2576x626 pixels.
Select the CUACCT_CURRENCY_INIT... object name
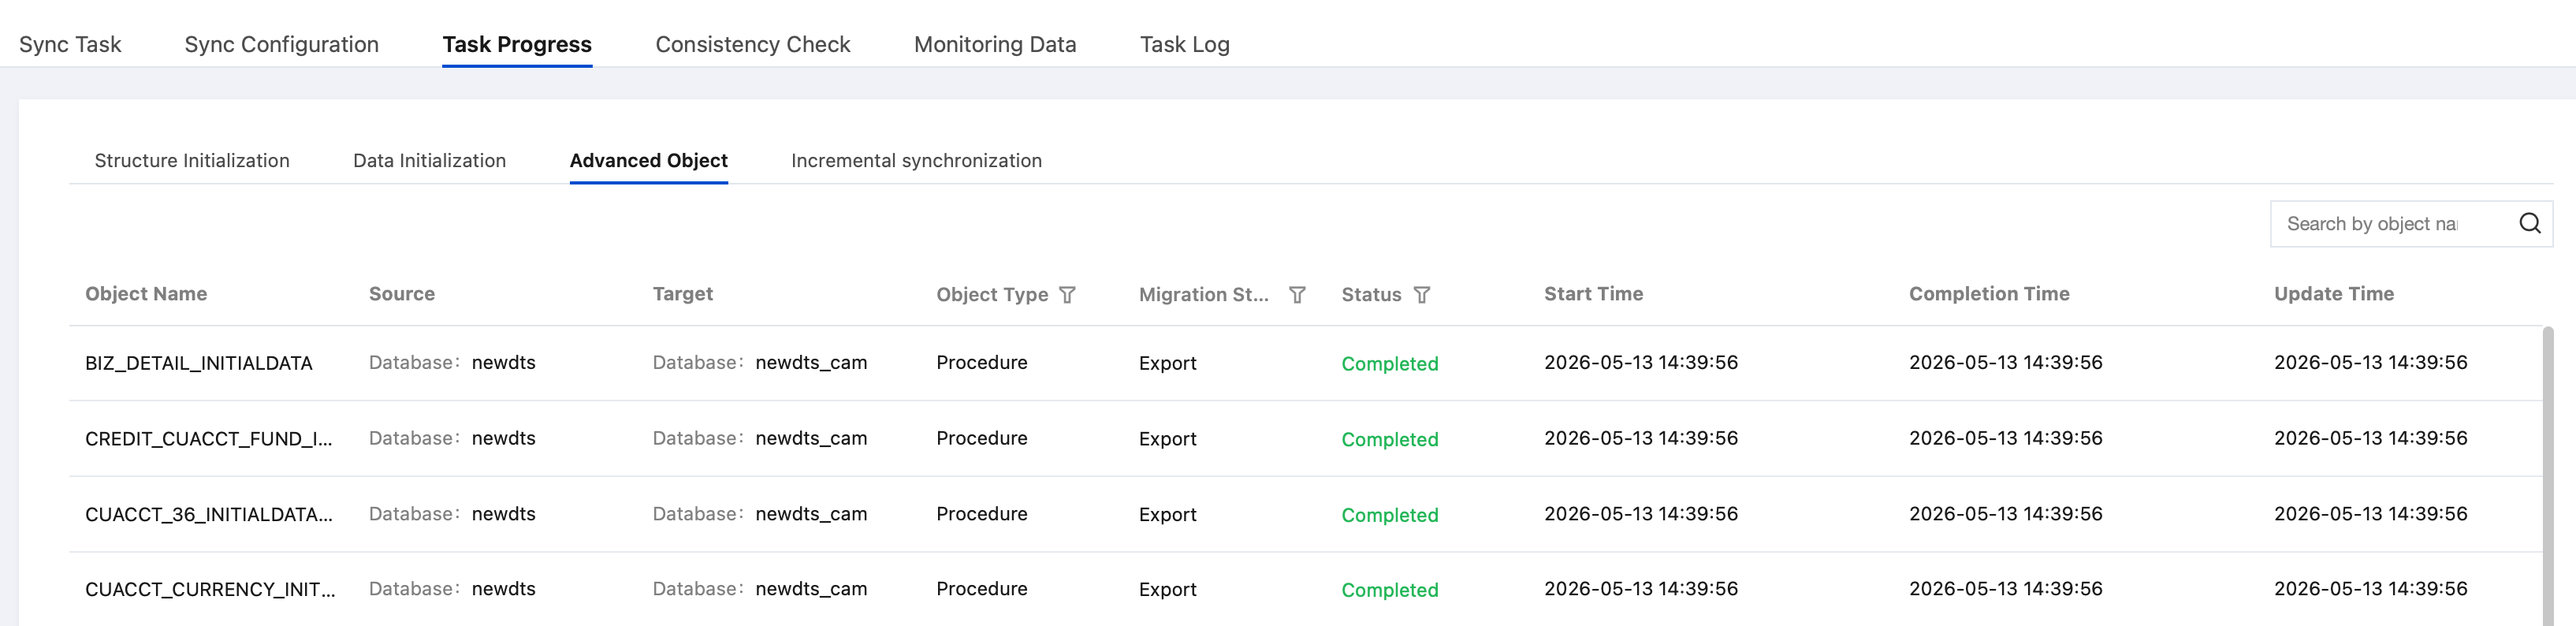click(x=210, y=590)
